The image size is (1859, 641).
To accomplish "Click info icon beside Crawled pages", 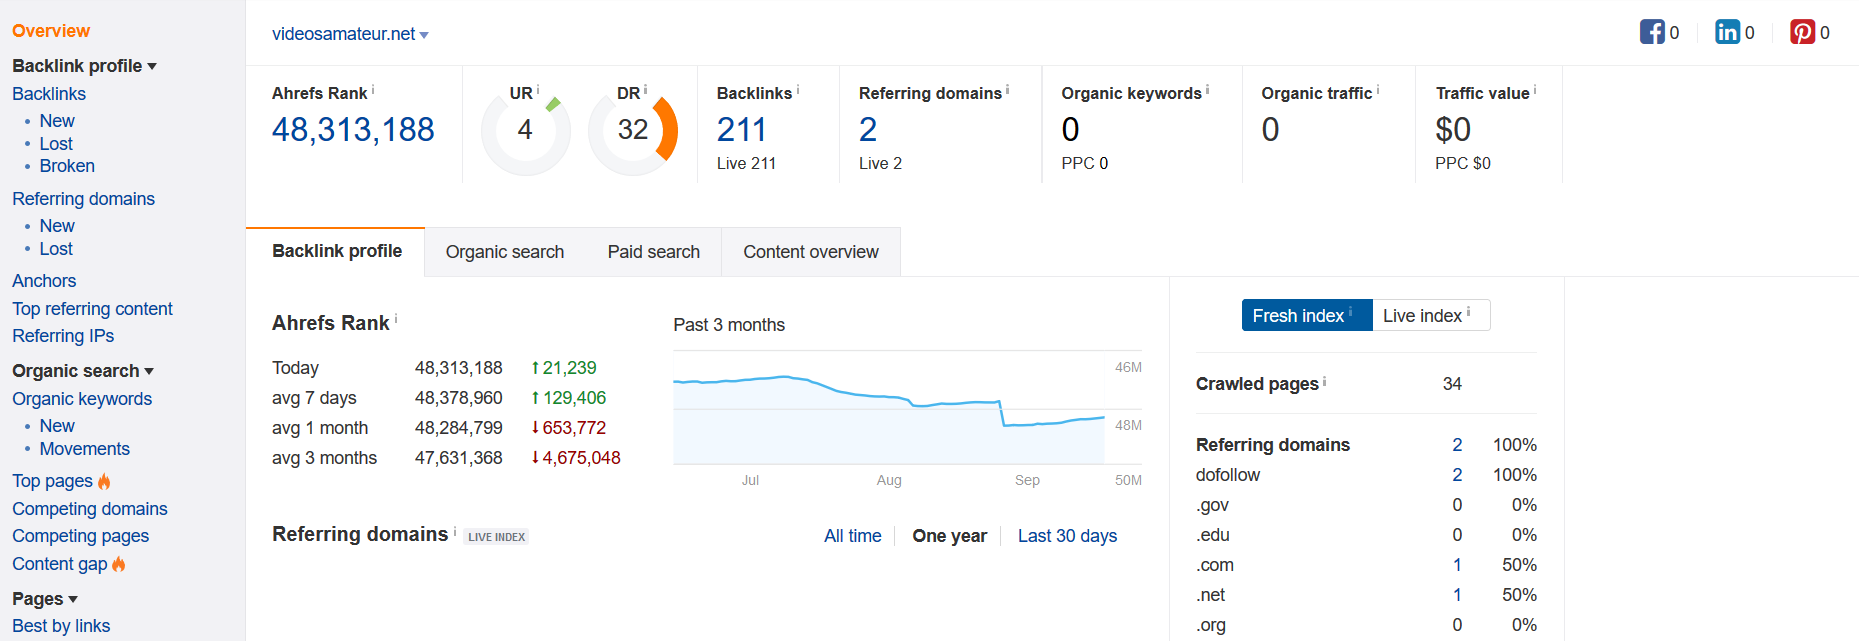I will point(1325,380).
